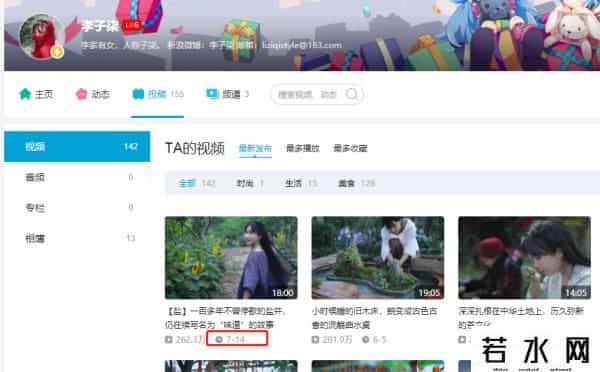Screen dimensions: 600x372
Task: Click the profile signature with email text
Action: (211, 45)
